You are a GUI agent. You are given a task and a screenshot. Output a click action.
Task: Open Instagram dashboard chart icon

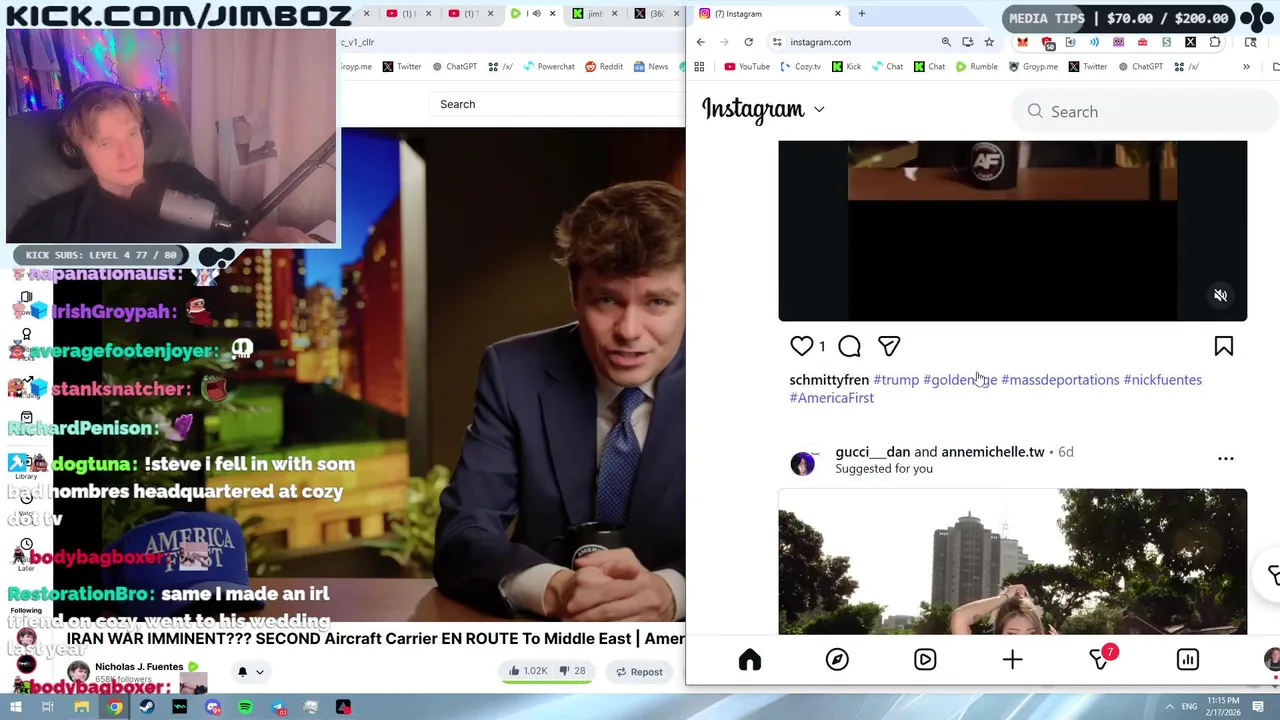[1188, 660]
